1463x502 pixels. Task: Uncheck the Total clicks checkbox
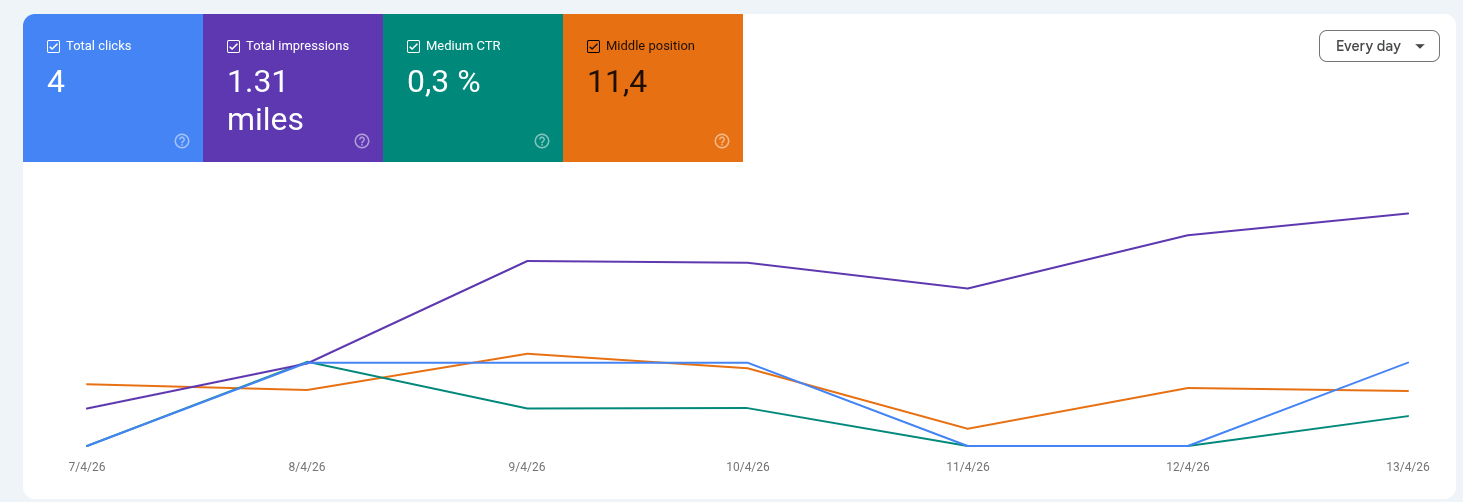coord(53,46)
